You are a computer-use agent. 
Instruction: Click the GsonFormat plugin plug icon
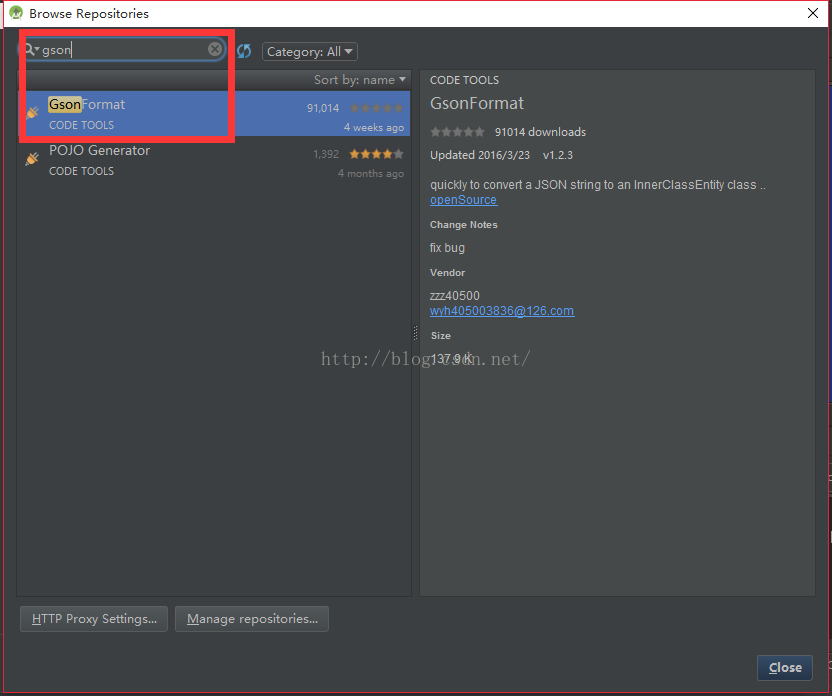tap(32, 112)
